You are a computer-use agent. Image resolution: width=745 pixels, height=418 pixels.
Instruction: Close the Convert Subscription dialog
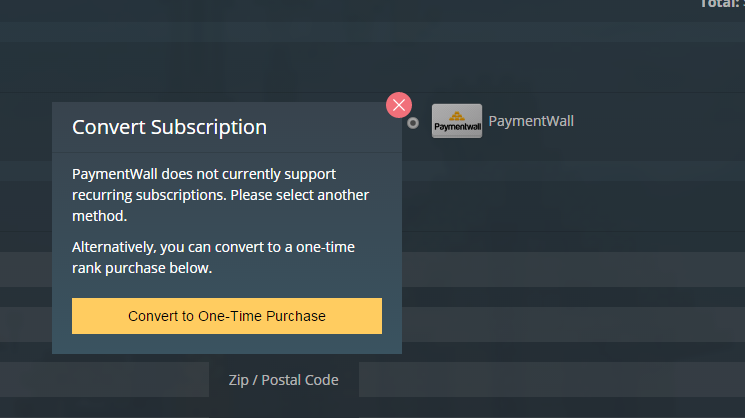point(399,105)
